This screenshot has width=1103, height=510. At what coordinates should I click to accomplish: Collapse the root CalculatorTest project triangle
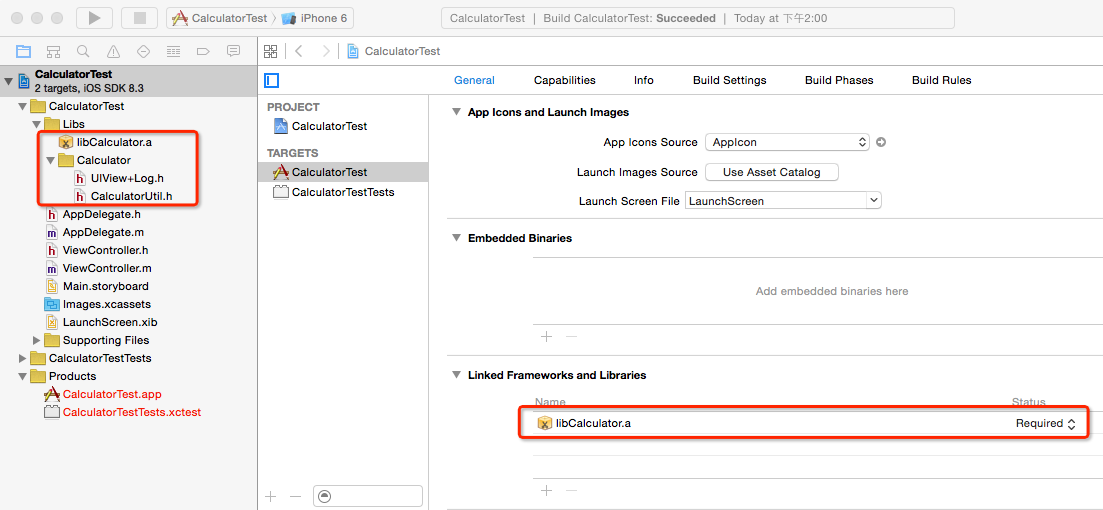point(8,81)
